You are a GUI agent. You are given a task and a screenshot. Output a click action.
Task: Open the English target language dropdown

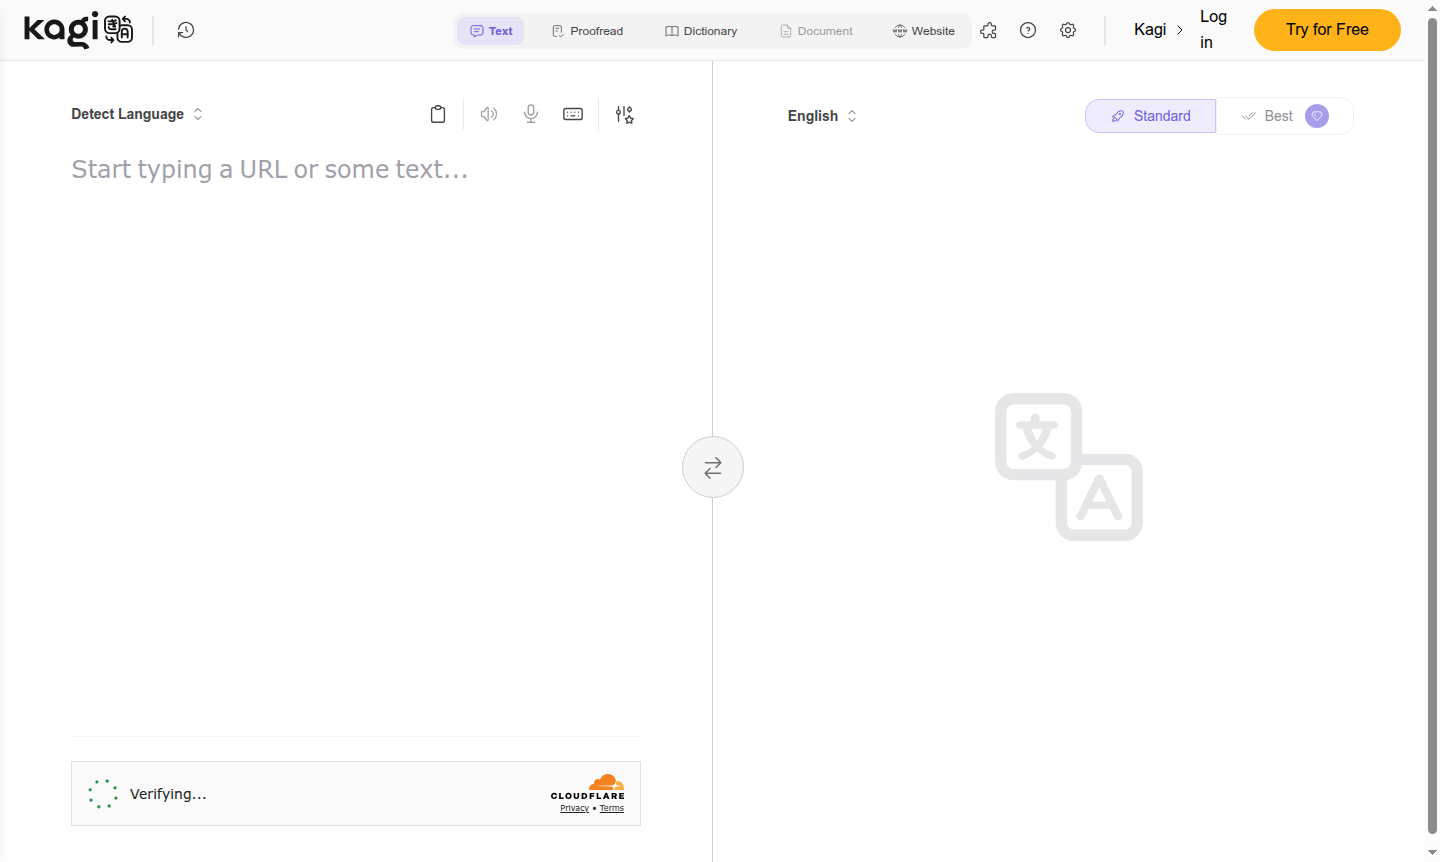point(821,115)
